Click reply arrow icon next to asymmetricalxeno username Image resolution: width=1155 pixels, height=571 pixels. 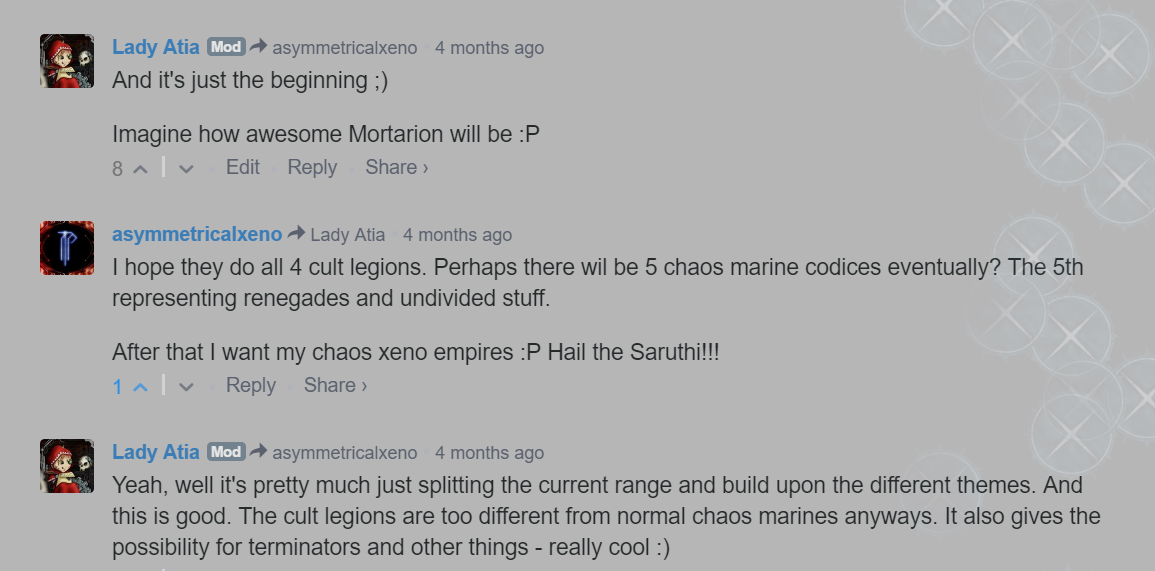pyautogui.click(x=296, y=234)
